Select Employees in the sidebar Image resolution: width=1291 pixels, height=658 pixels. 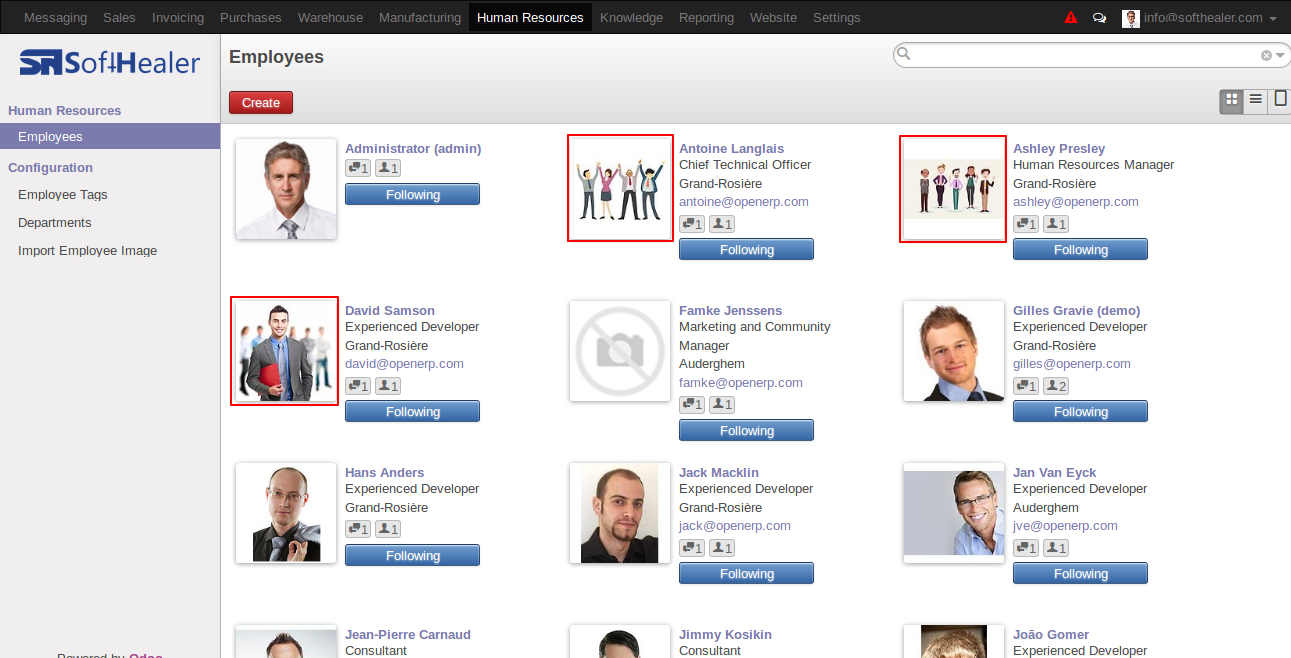(110, 137)
